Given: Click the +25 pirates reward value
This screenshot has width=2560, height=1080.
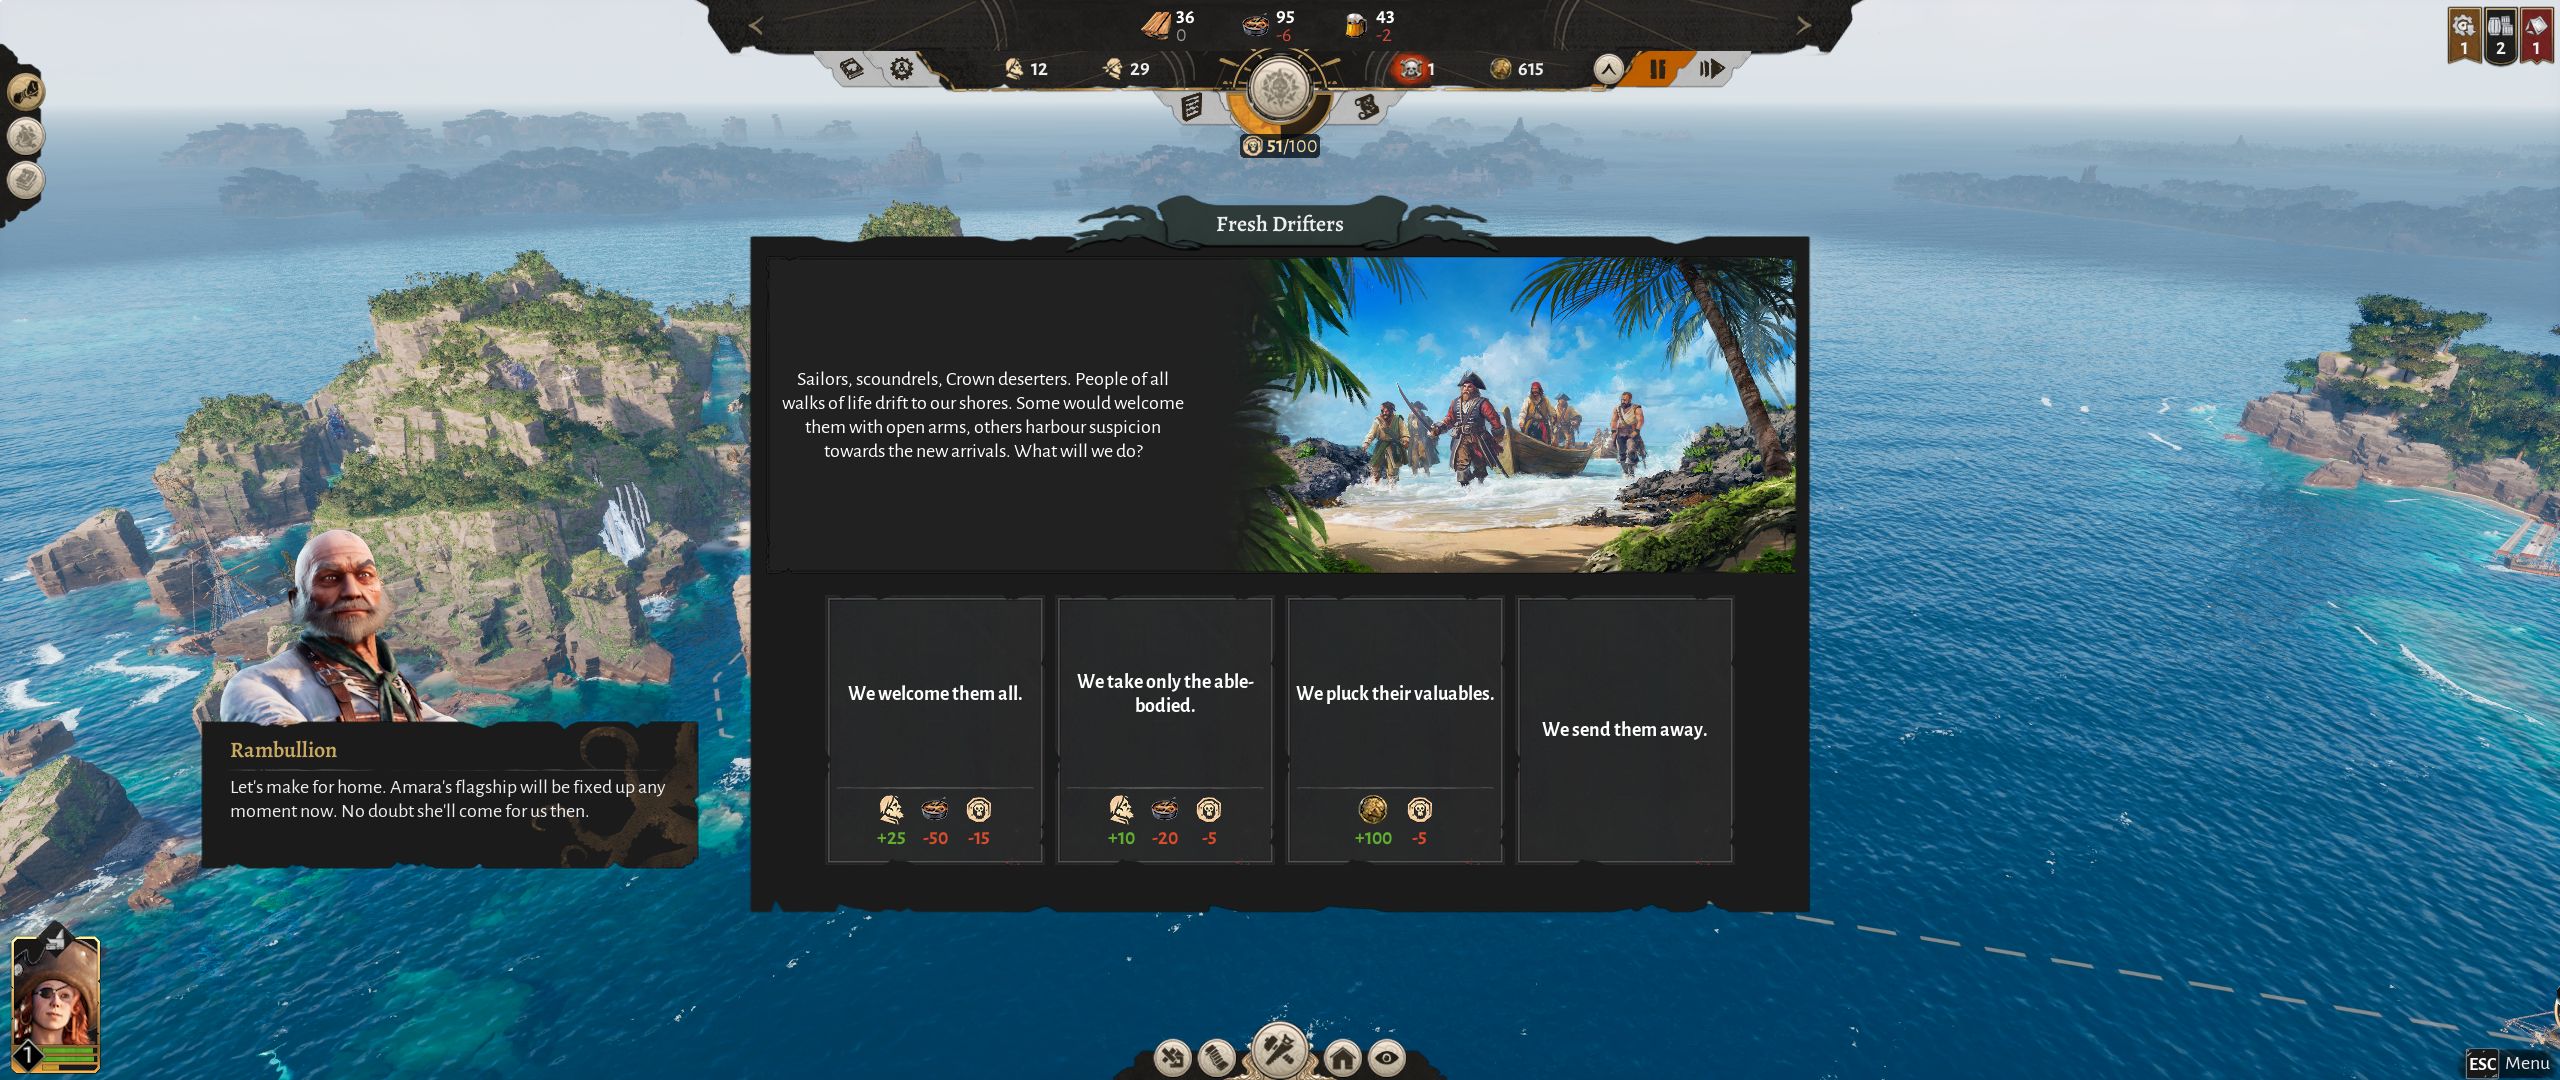Looking at the screenshot, I should click(x=891, y=838).
